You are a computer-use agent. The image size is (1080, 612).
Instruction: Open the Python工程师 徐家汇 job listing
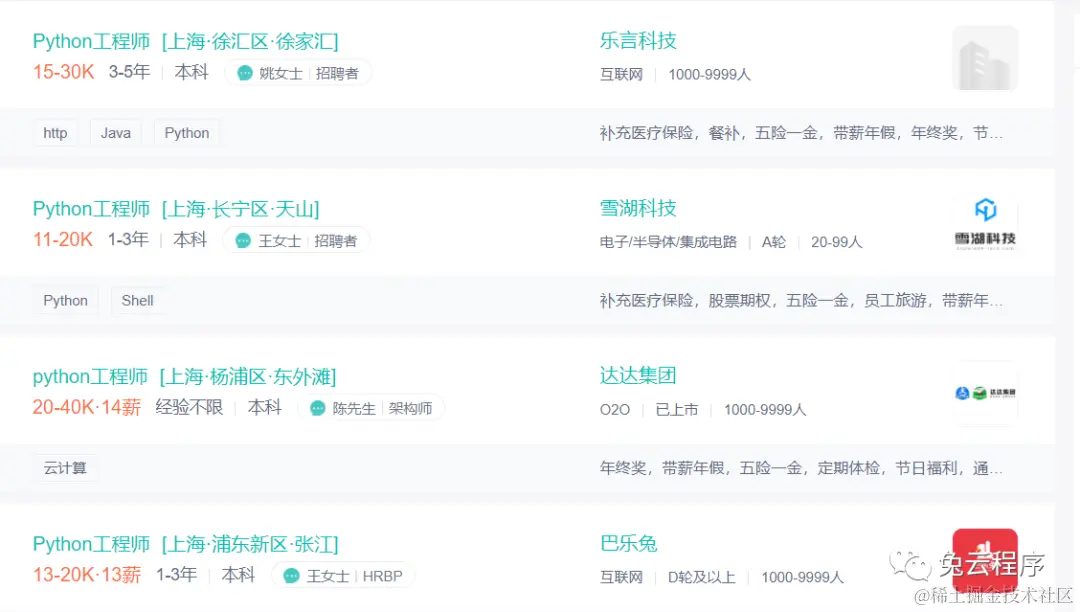coord(185,41)
